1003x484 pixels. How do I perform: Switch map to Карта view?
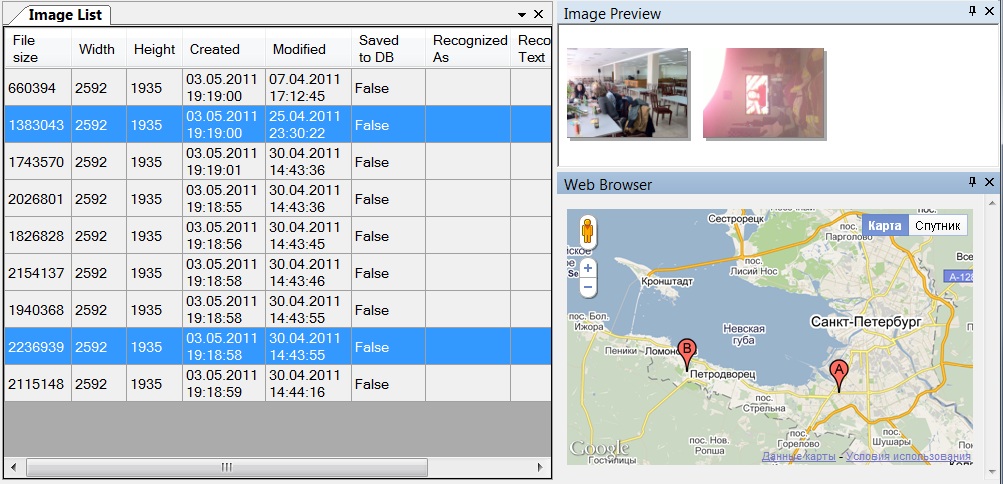884,226
